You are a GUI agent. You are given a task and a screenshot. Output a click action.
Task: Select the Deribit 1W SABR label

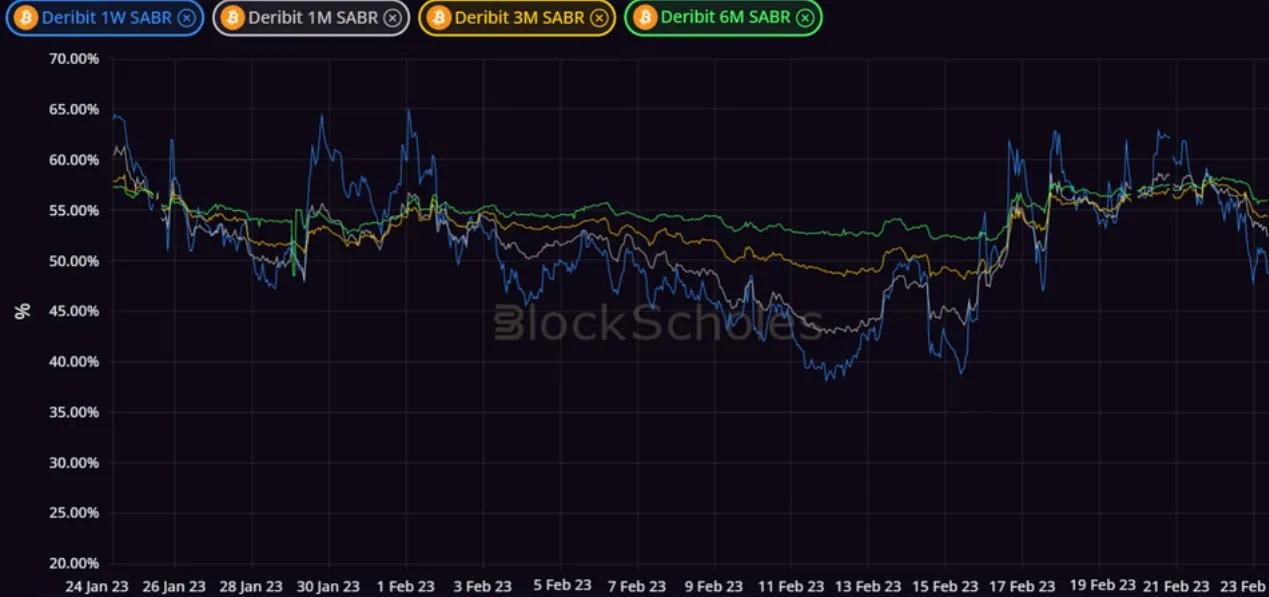(107, 18)
